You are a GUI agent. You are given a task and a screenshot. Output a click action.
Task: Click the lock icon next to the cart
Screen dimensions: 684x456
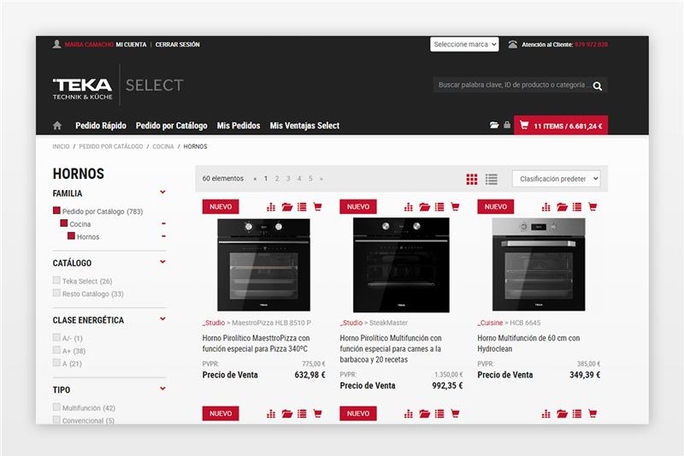(507, 125)
